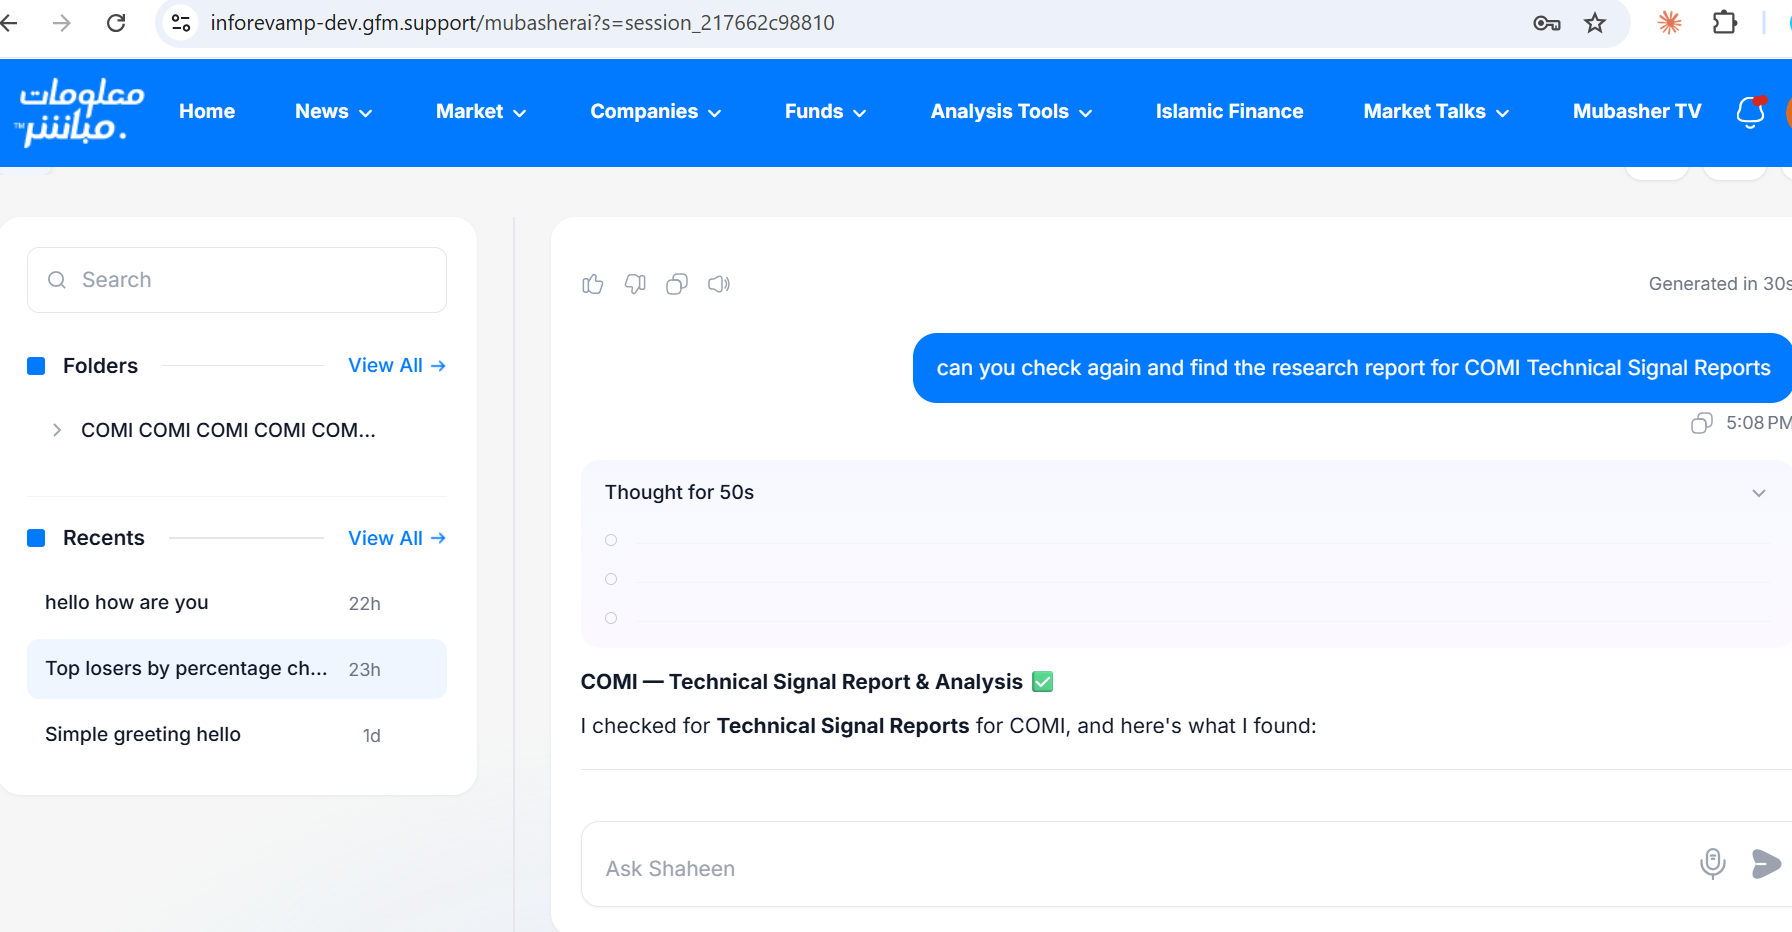1792x932 pixels.
Task: View site information icon in address bar
Action: tap(181, 23)
